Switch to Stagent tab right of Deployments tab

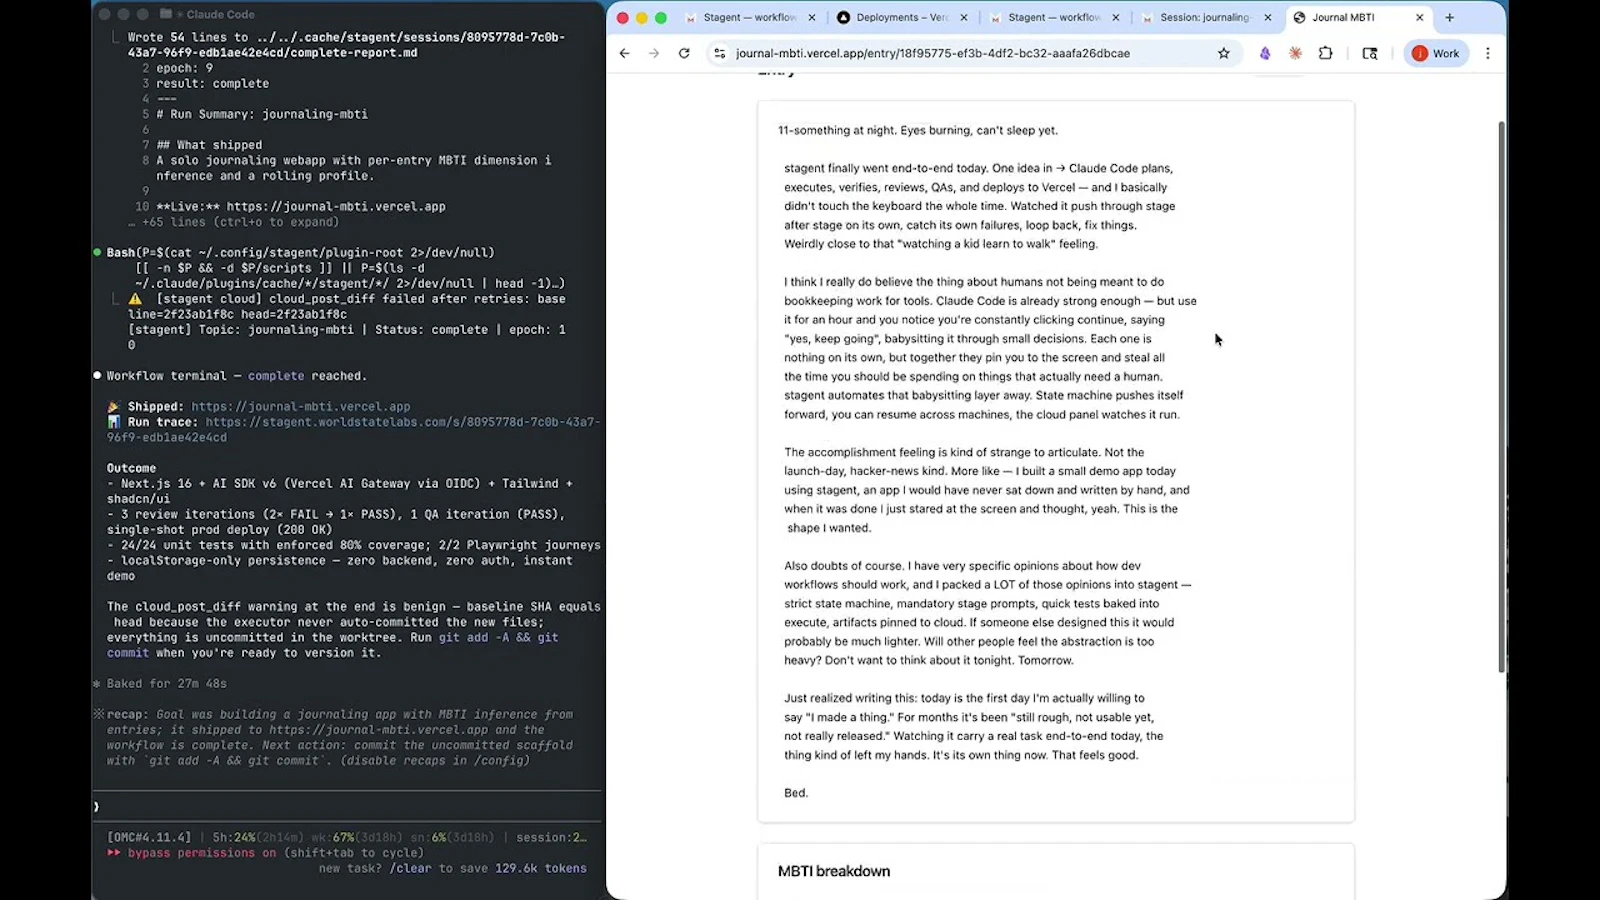[x=1054, y=17]
